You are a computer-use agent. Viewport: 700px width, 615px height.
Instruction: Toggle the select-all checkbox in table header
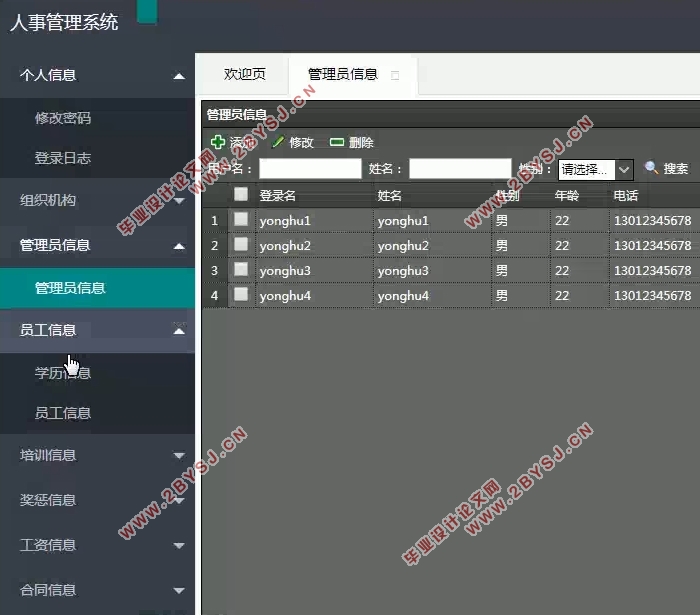click(x=241, y=195)
